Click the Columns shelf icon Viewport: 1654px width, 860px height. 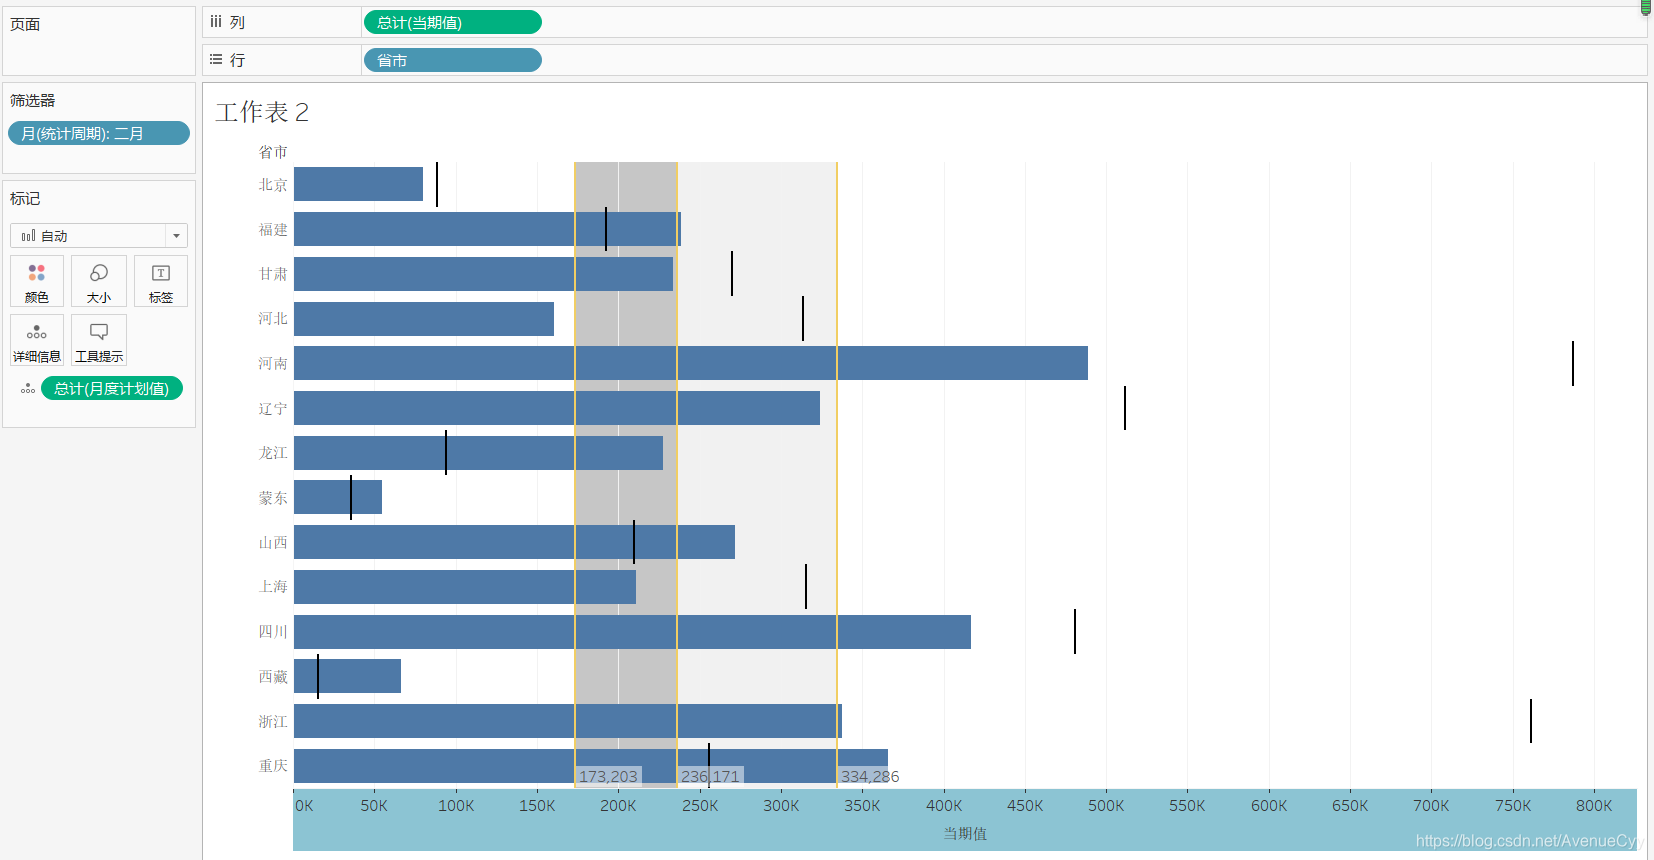click(216, 22)
